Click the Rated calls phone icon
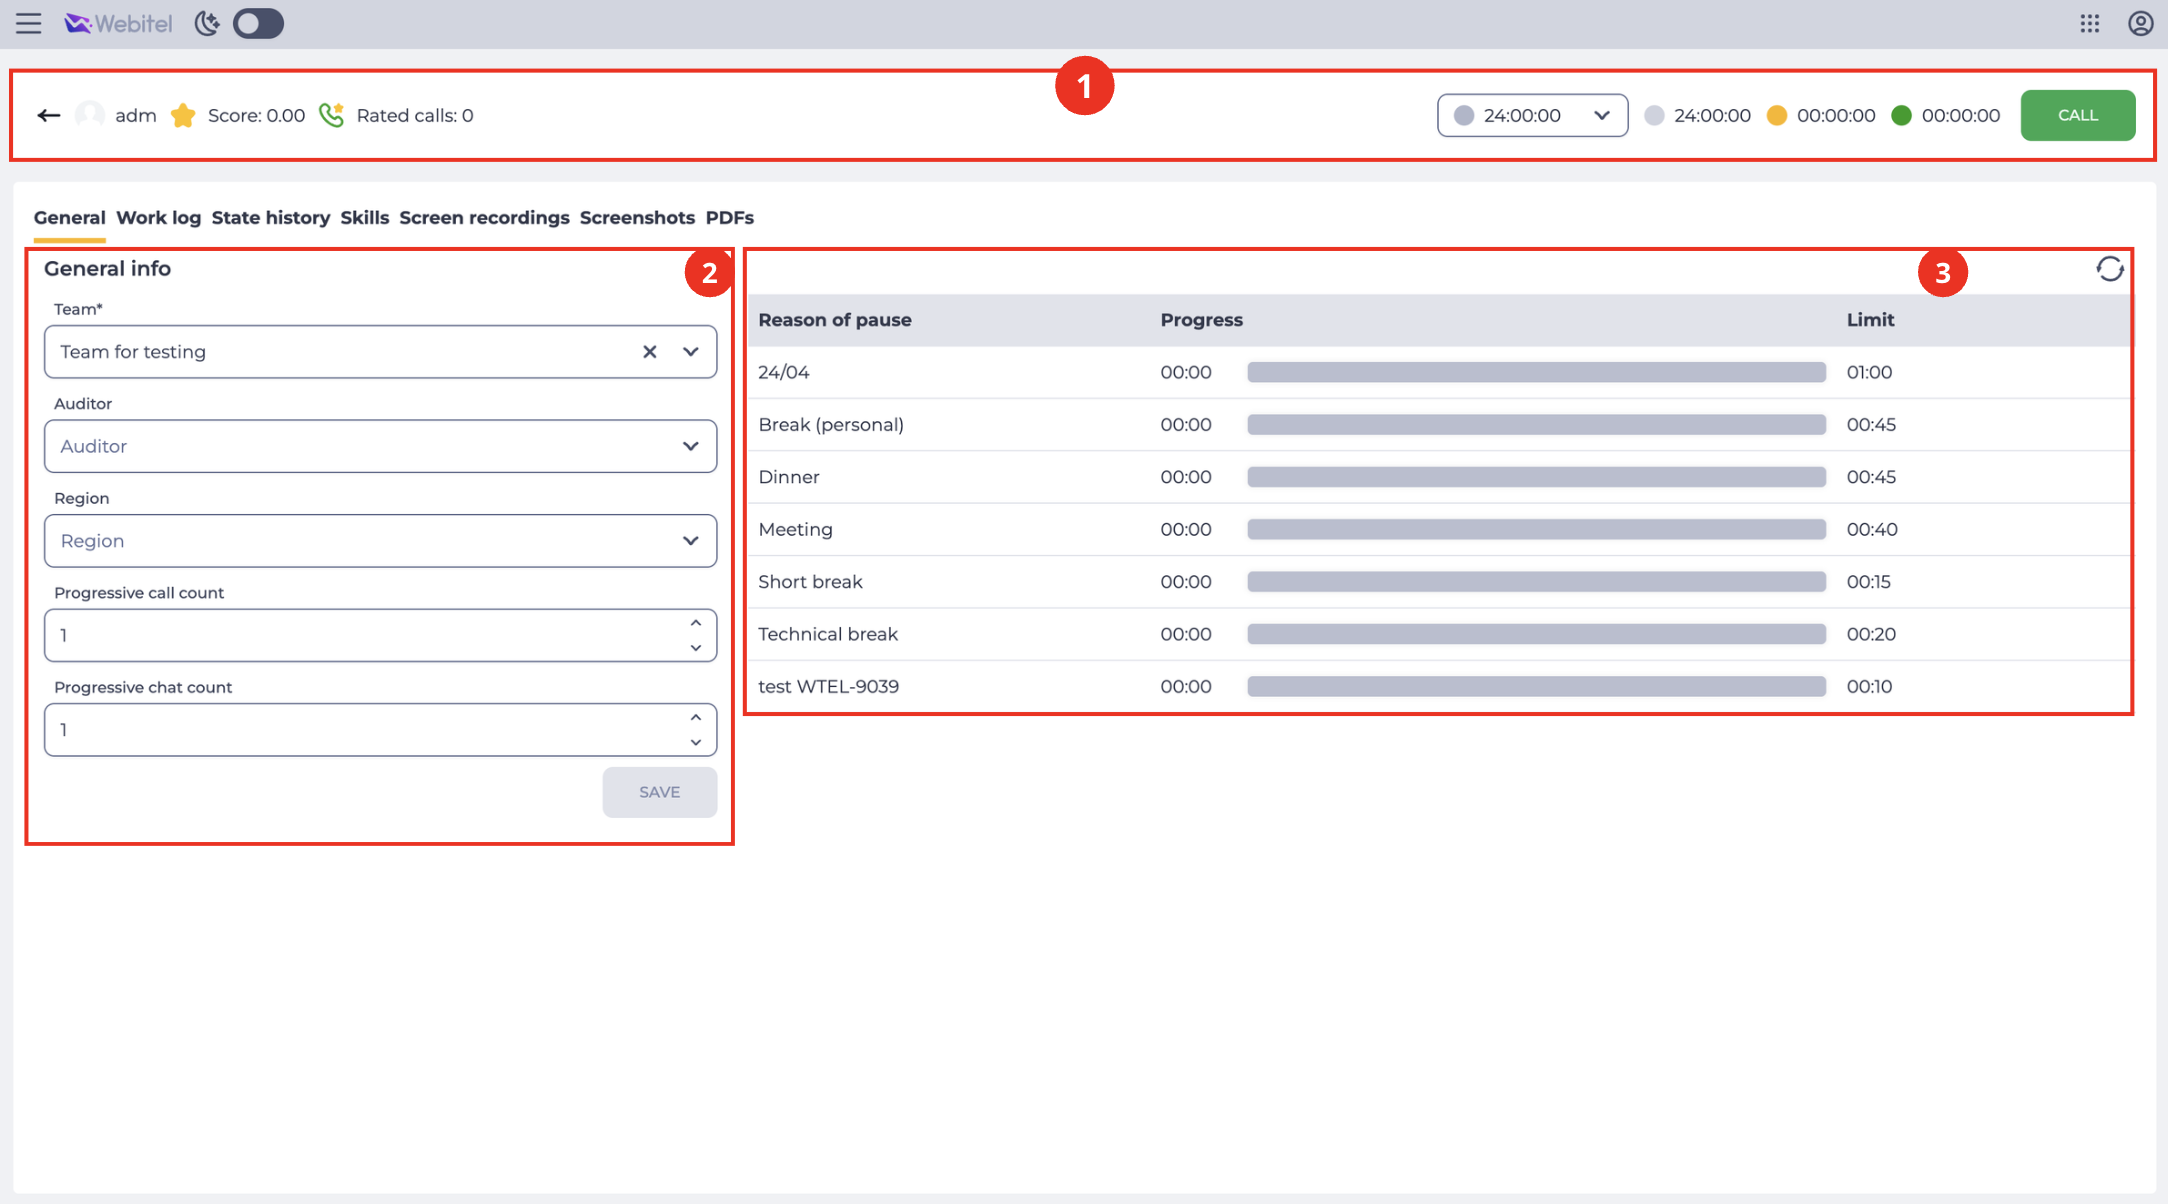This screenshot has height=1204, width=2168. tap(332, 116)
